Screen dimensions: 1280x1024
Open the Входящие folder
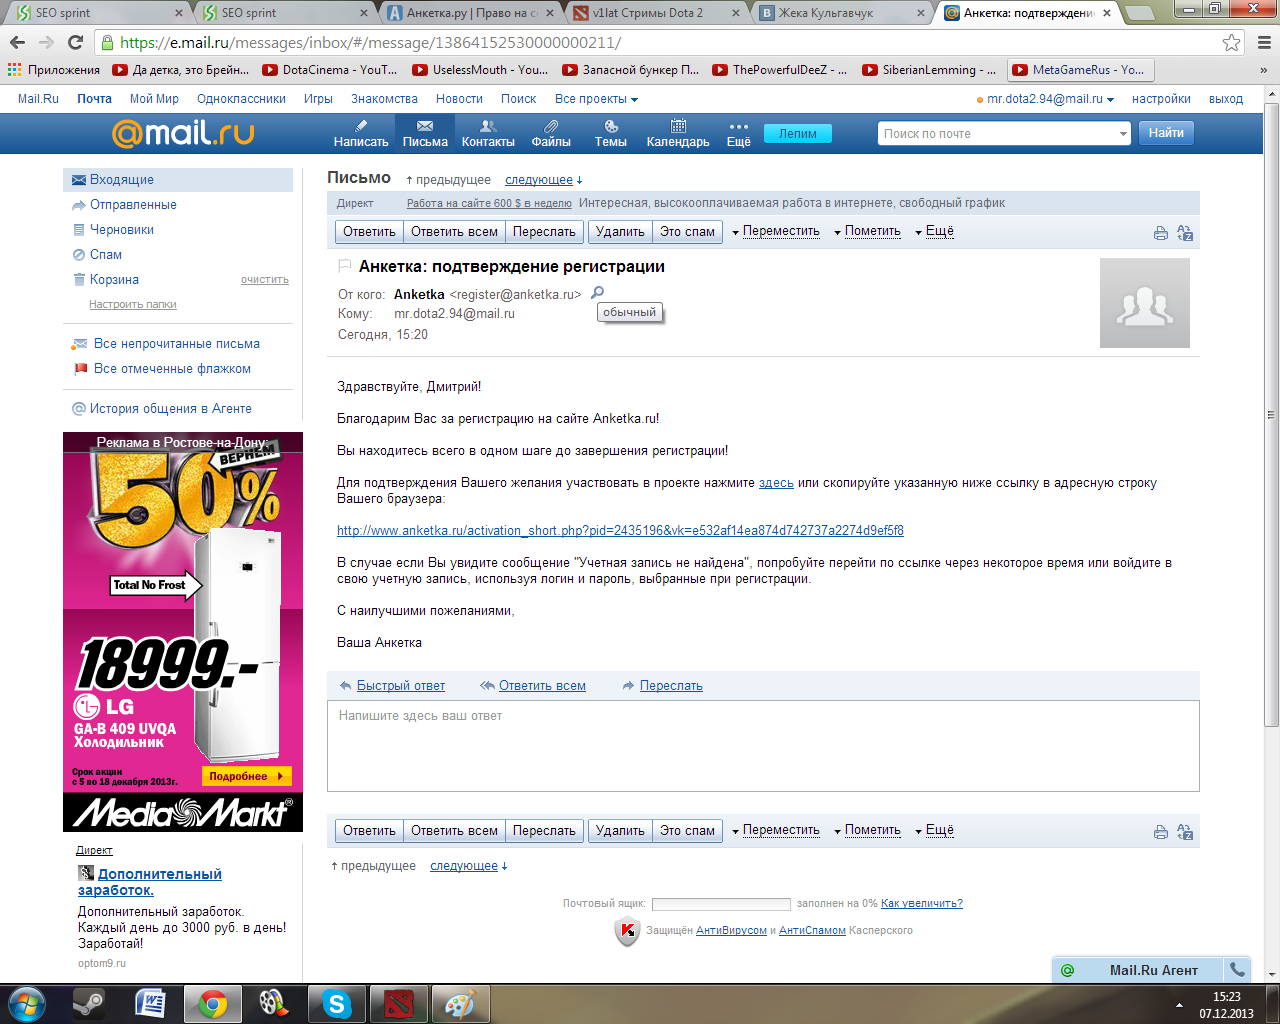point(178,180)
